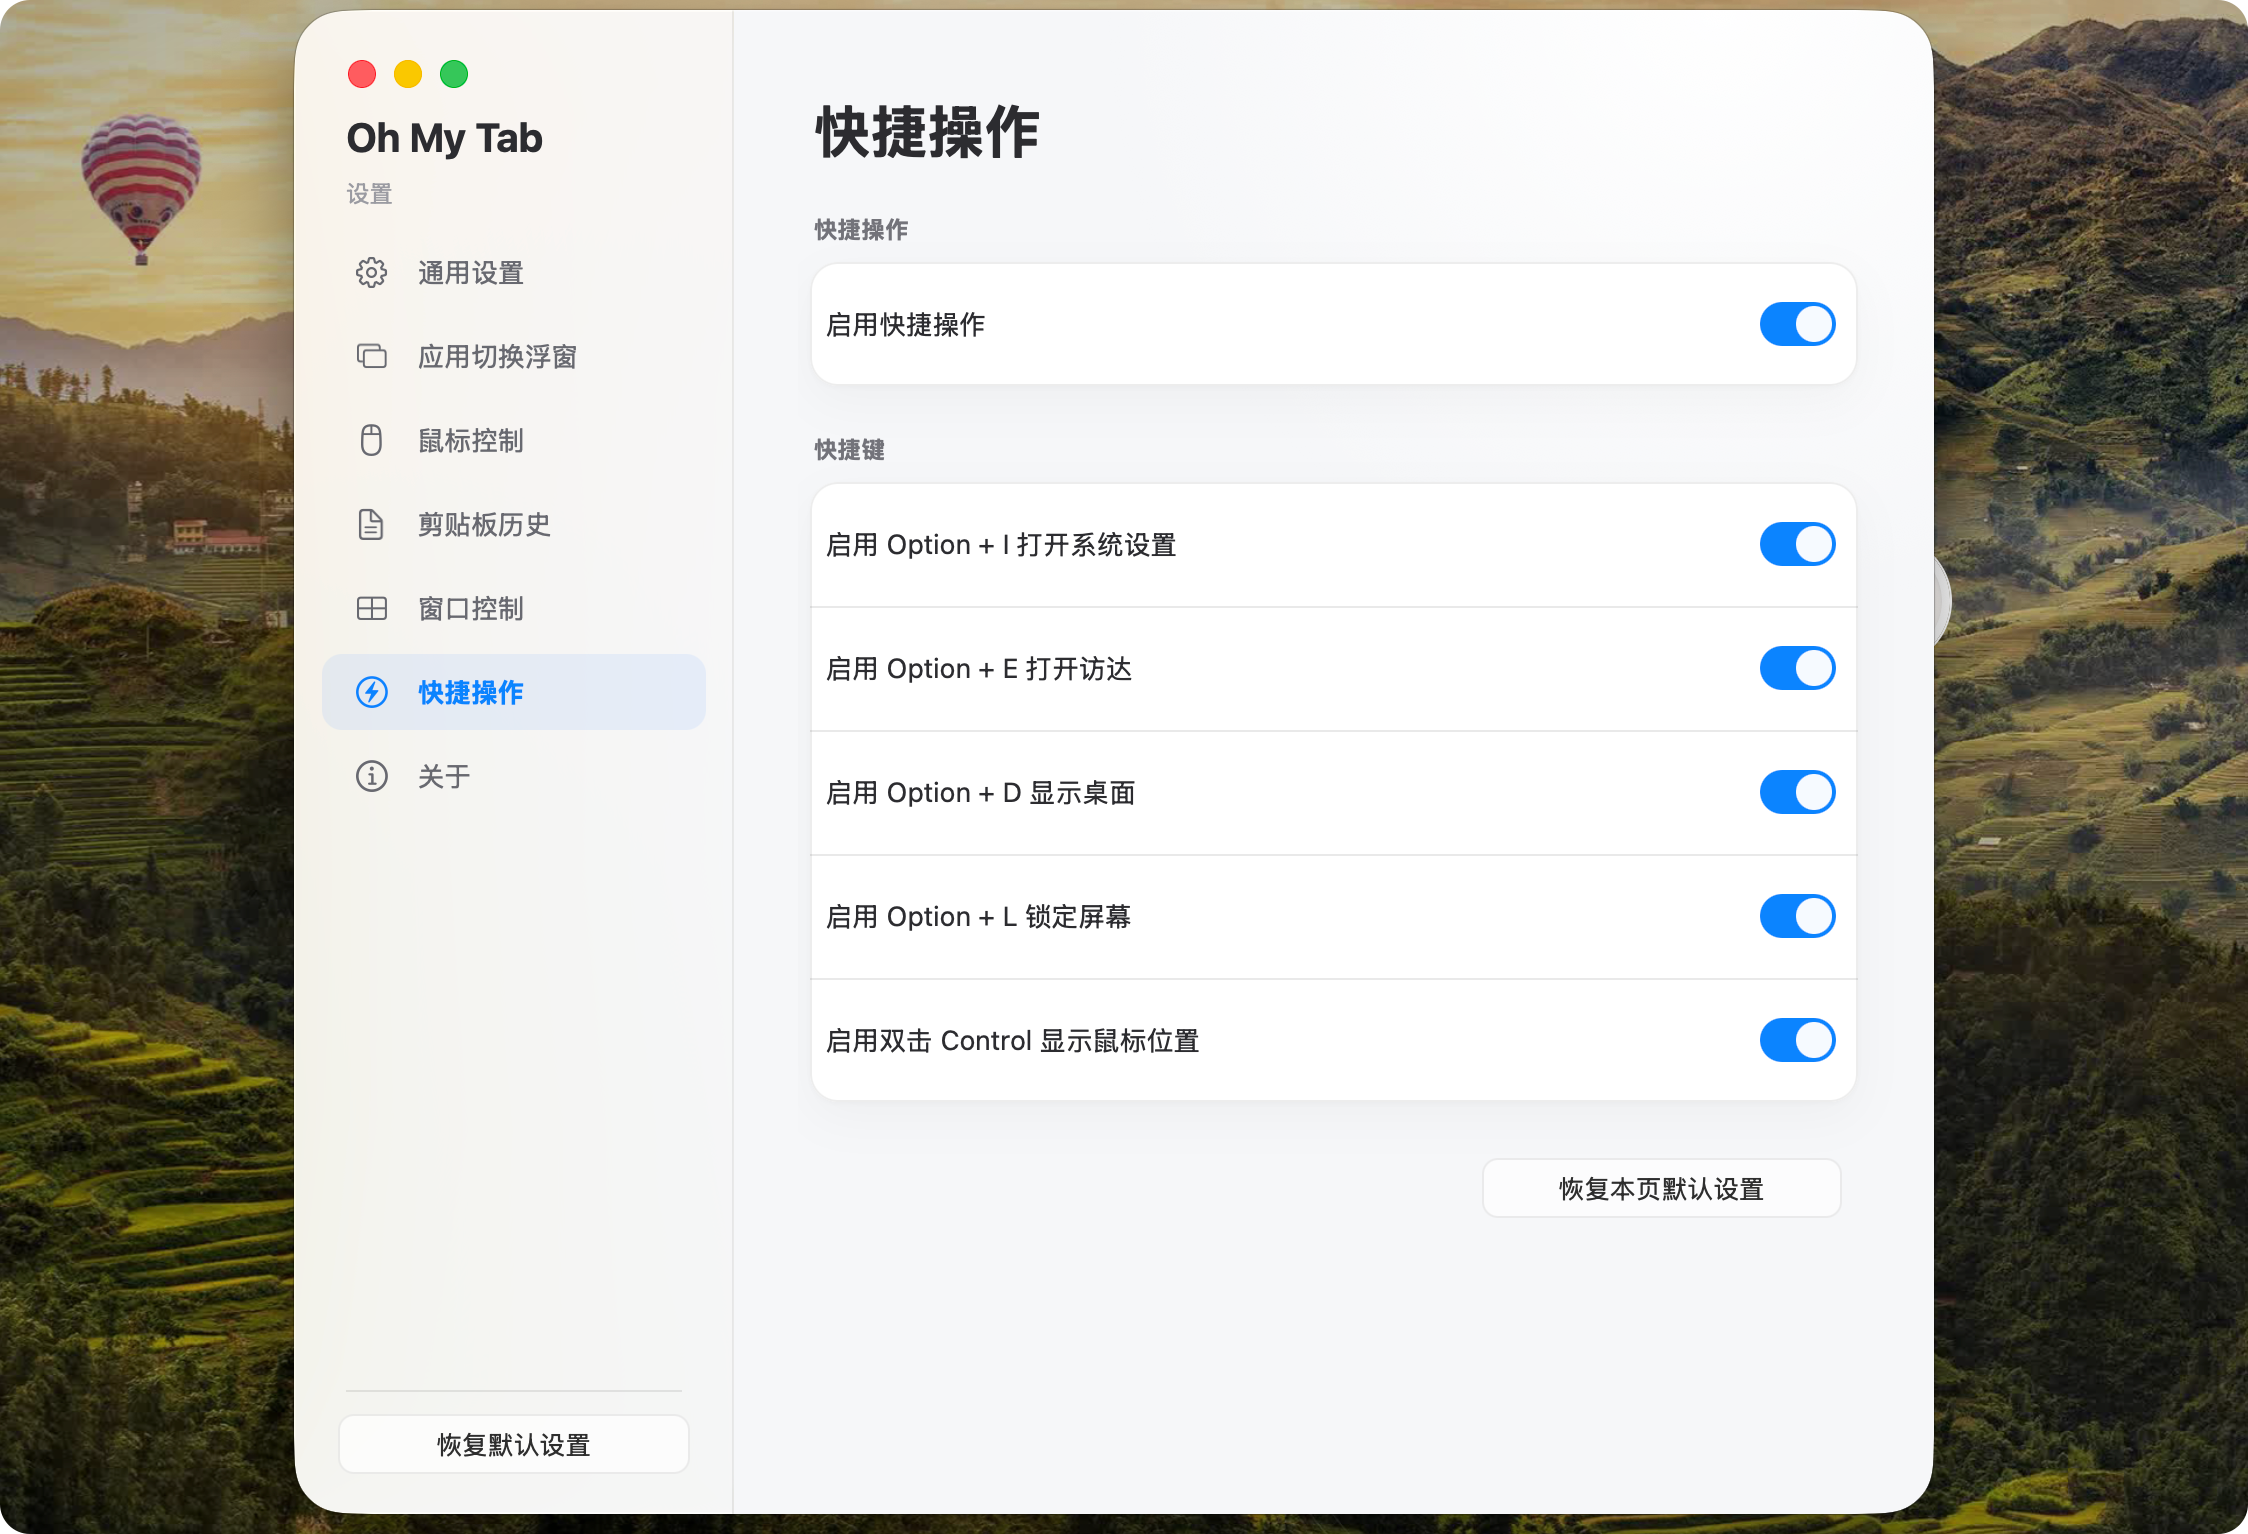Click the 设置 subtitle under app title
Screen dimensions: 2248x1534
coord(369,194)
